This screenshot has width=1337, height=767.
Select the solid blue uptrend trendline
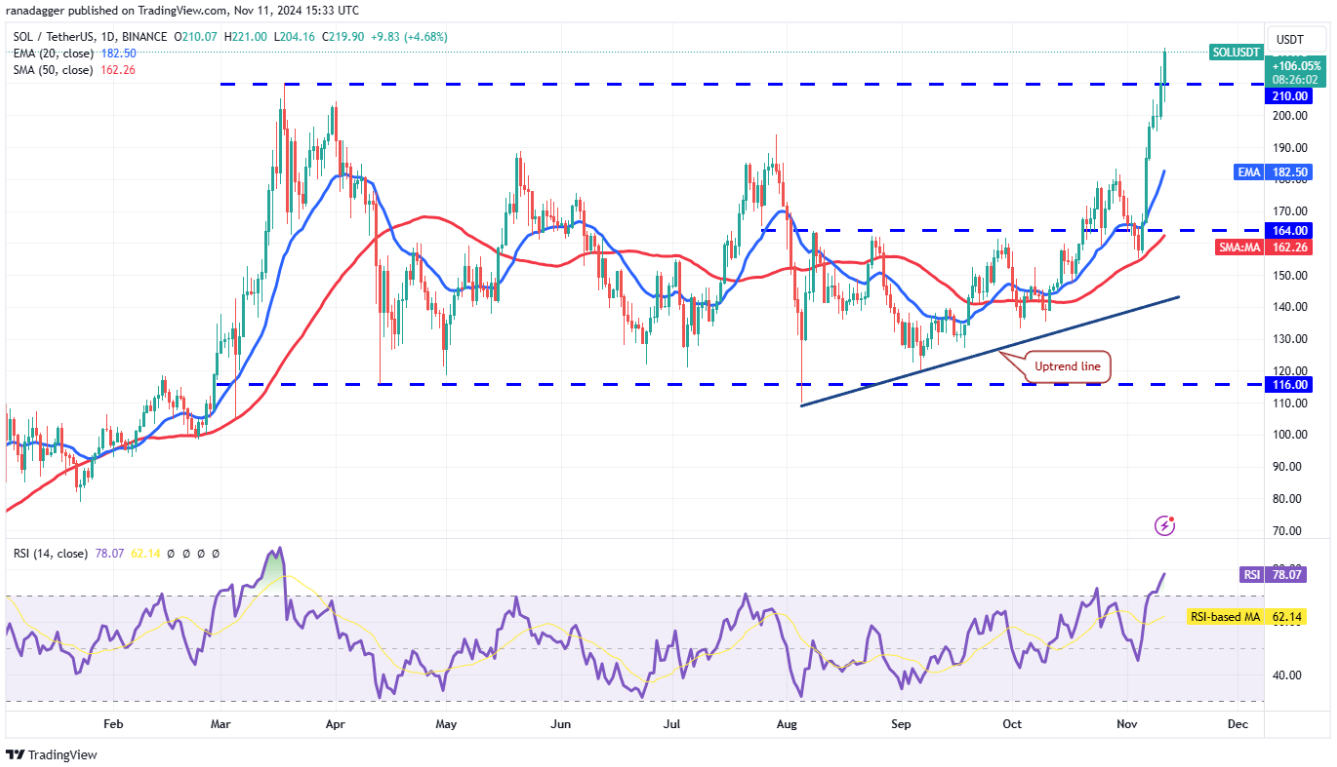click(990, 351)
